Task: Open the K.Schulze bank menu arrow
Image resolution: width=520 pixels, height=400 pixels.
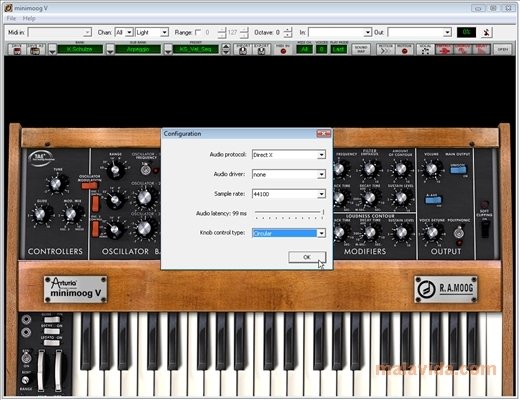Action: click(x=52, y=50)
